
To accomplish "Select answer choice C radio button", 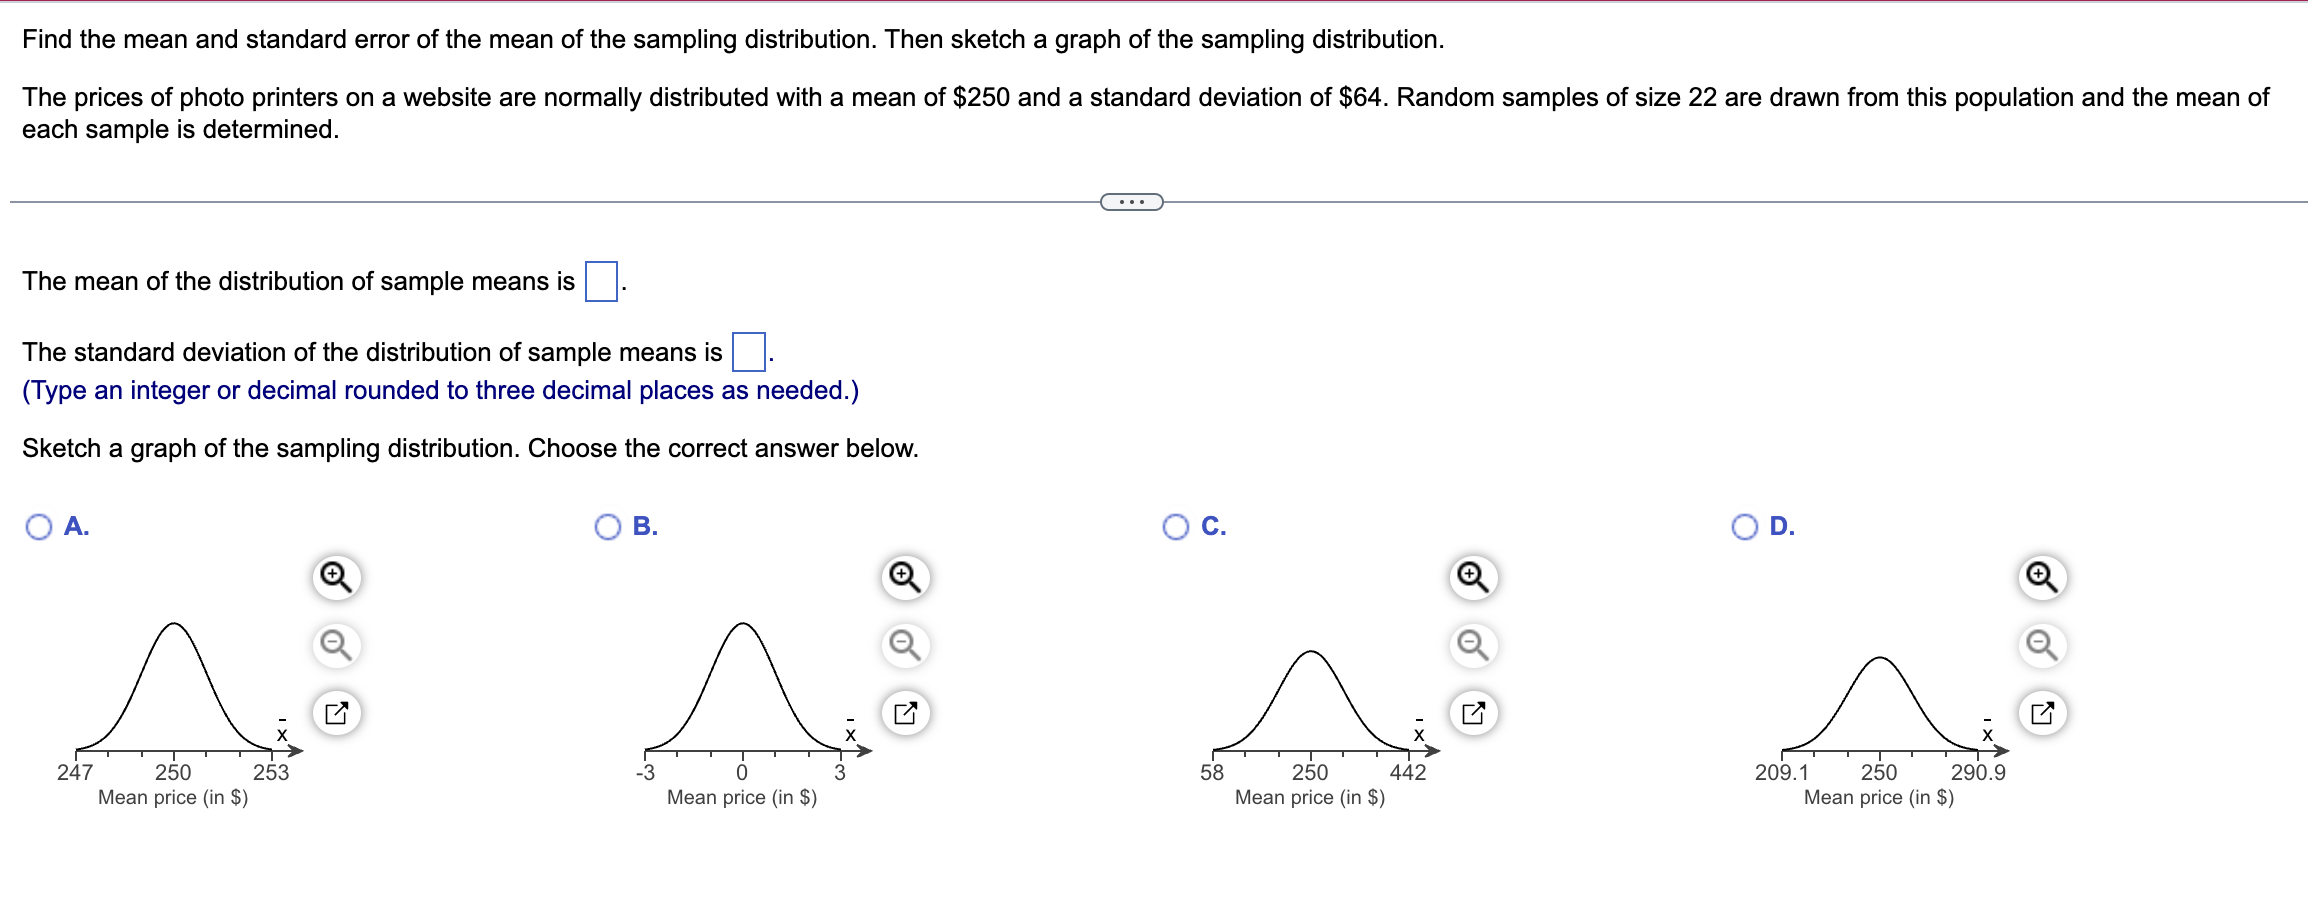I will (1176, 526).
